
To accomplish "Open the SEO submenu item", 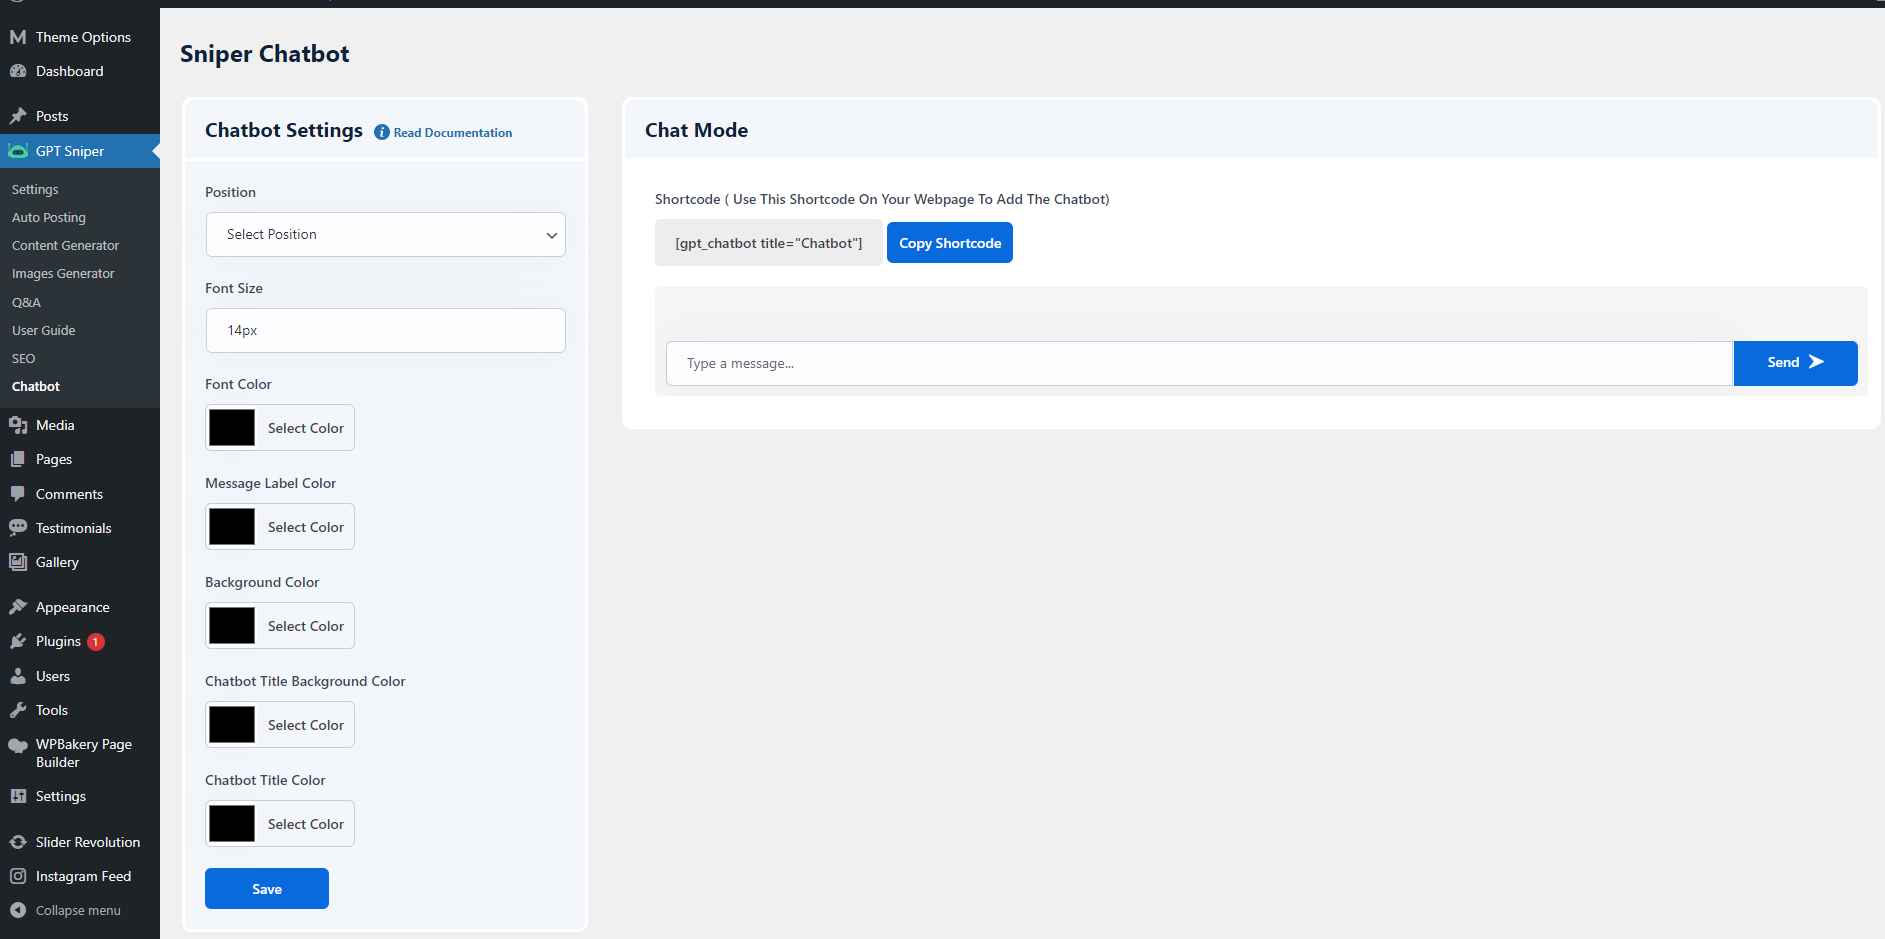I will [23, 358].
